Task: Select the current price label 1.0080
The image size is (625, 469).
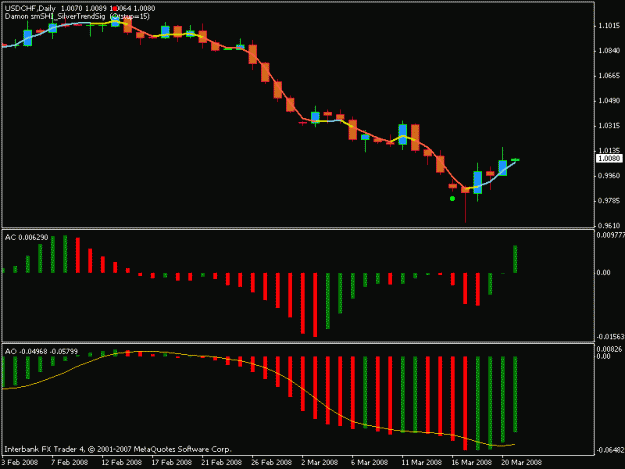Action: pyautogui.click(x=609, y=159)
